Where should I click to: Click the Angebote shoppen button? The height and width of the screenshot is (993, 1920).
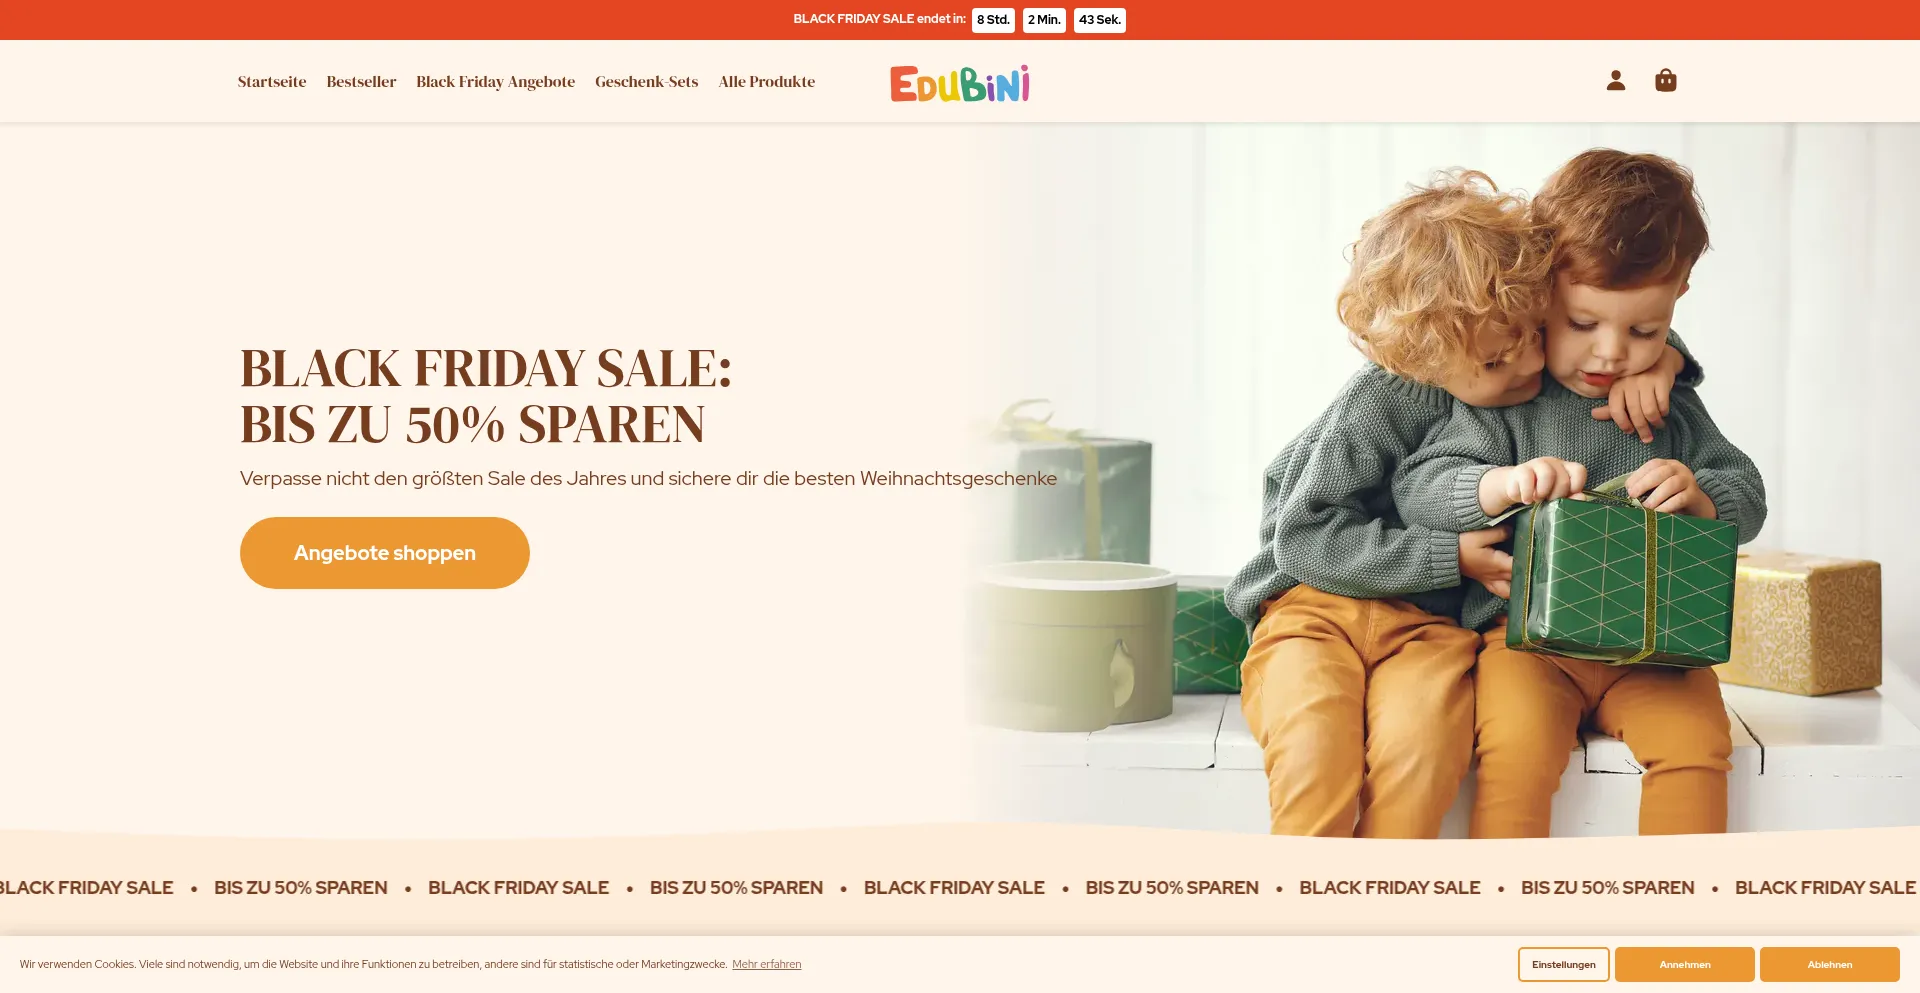(385, 553)
